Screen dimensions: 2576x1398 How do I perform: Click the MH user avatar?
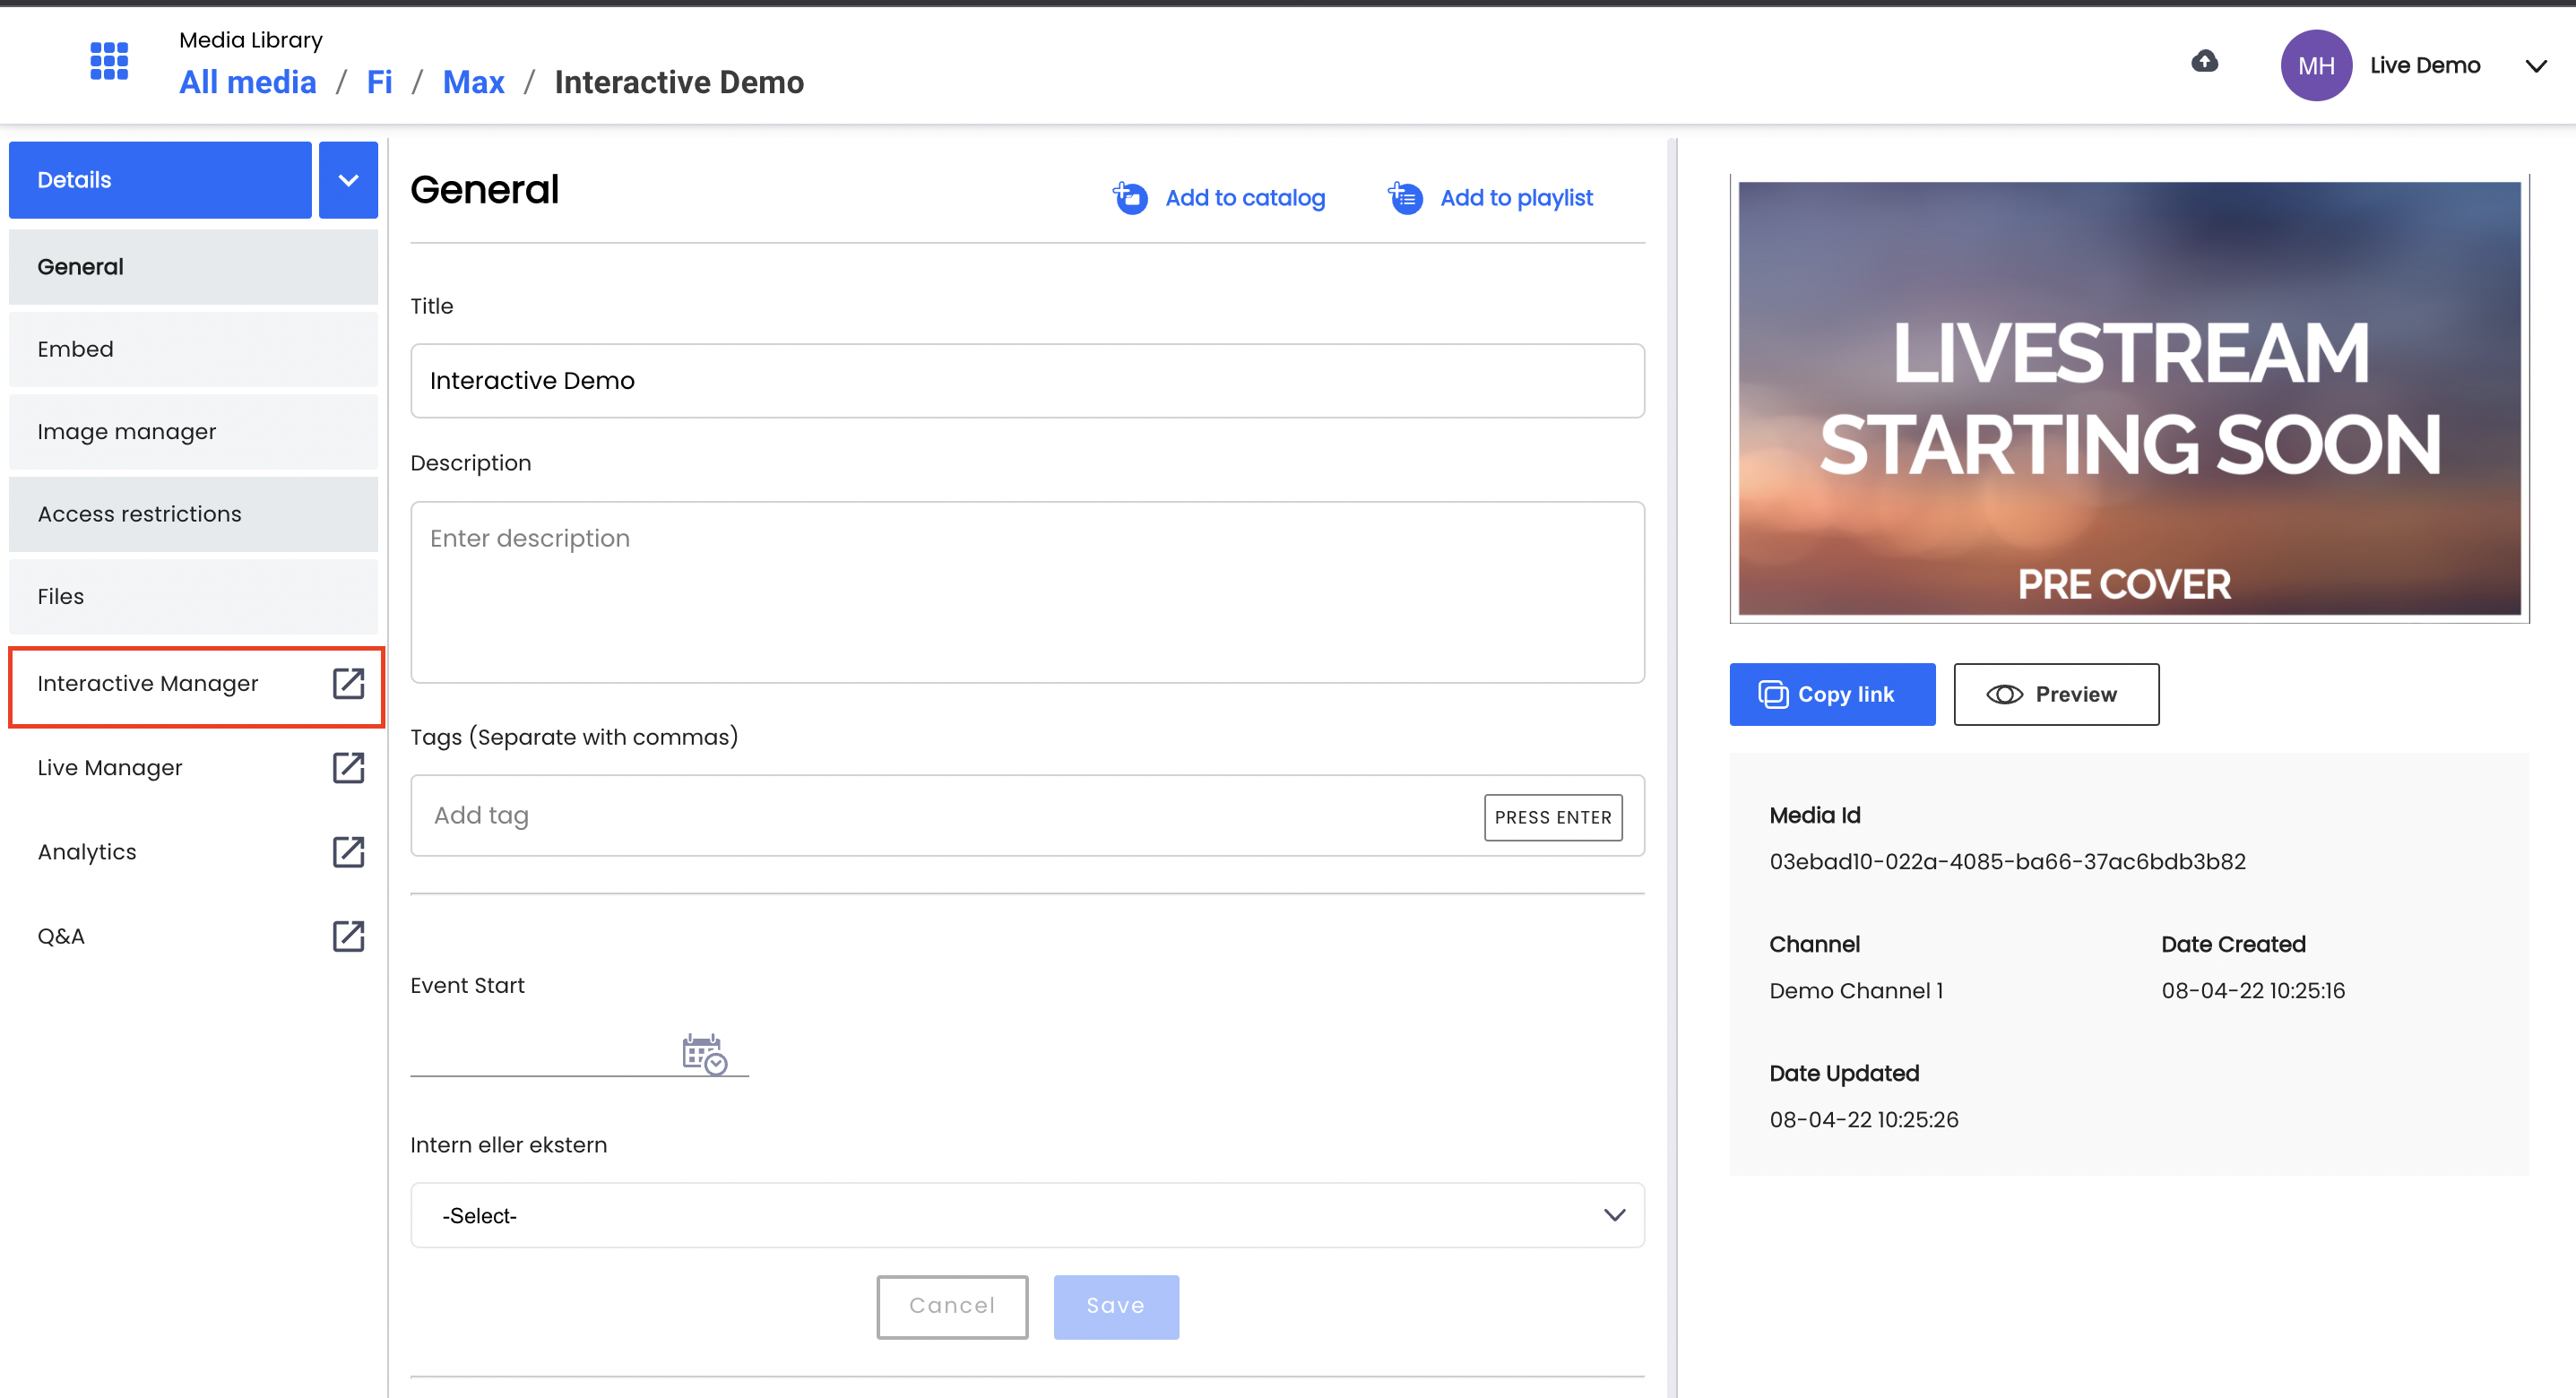(x=2315, y=65)
